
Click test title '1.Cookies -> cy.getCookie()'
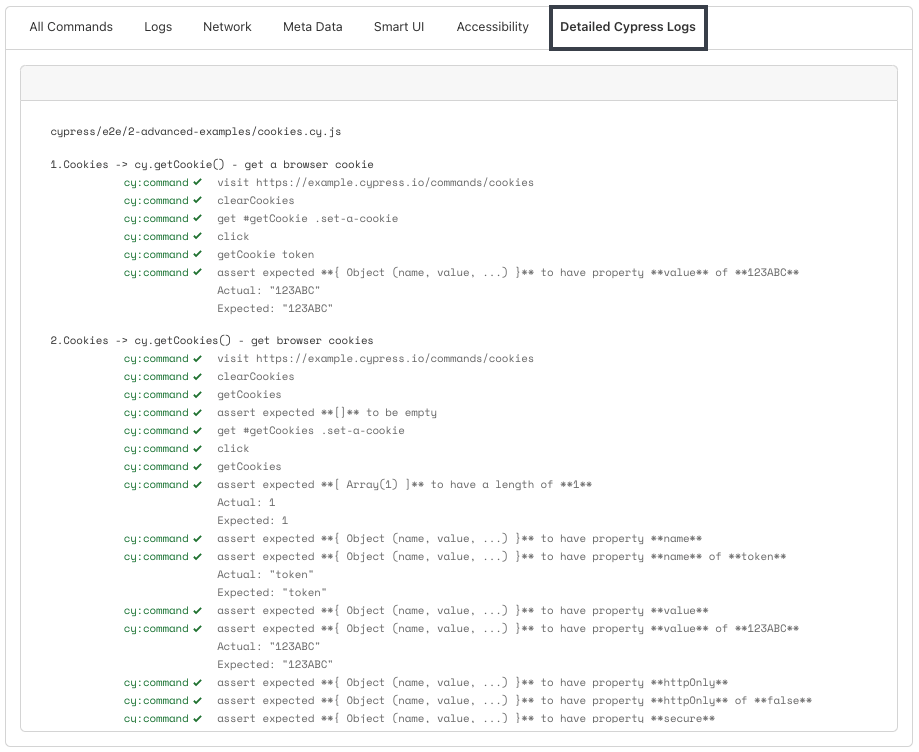pyautogui.click(x=212, y=165)
